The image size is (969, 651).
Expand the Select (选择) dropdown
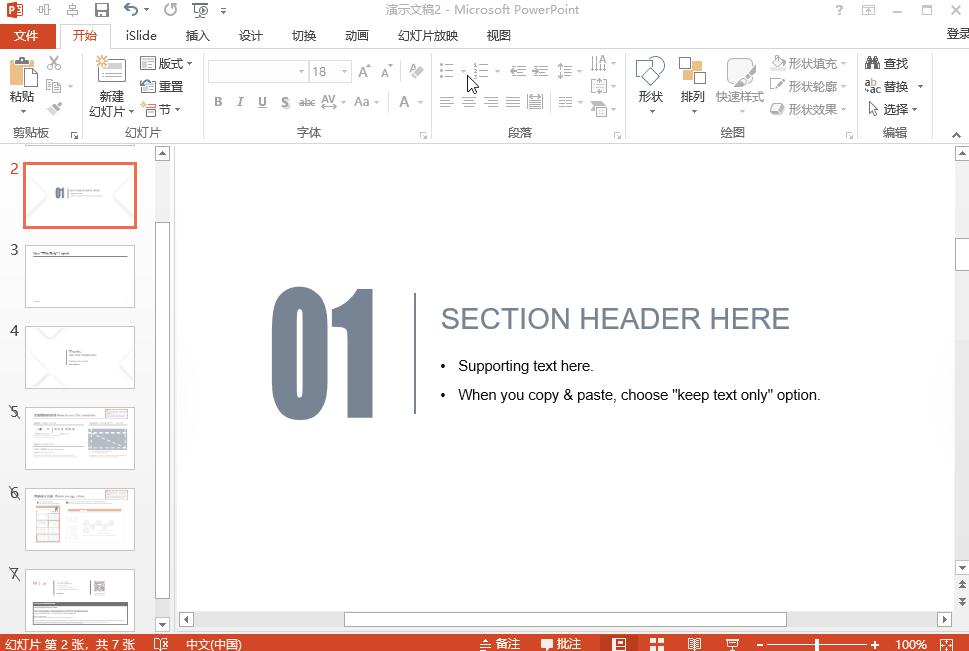pyautogui.click(x=893, y=109)
